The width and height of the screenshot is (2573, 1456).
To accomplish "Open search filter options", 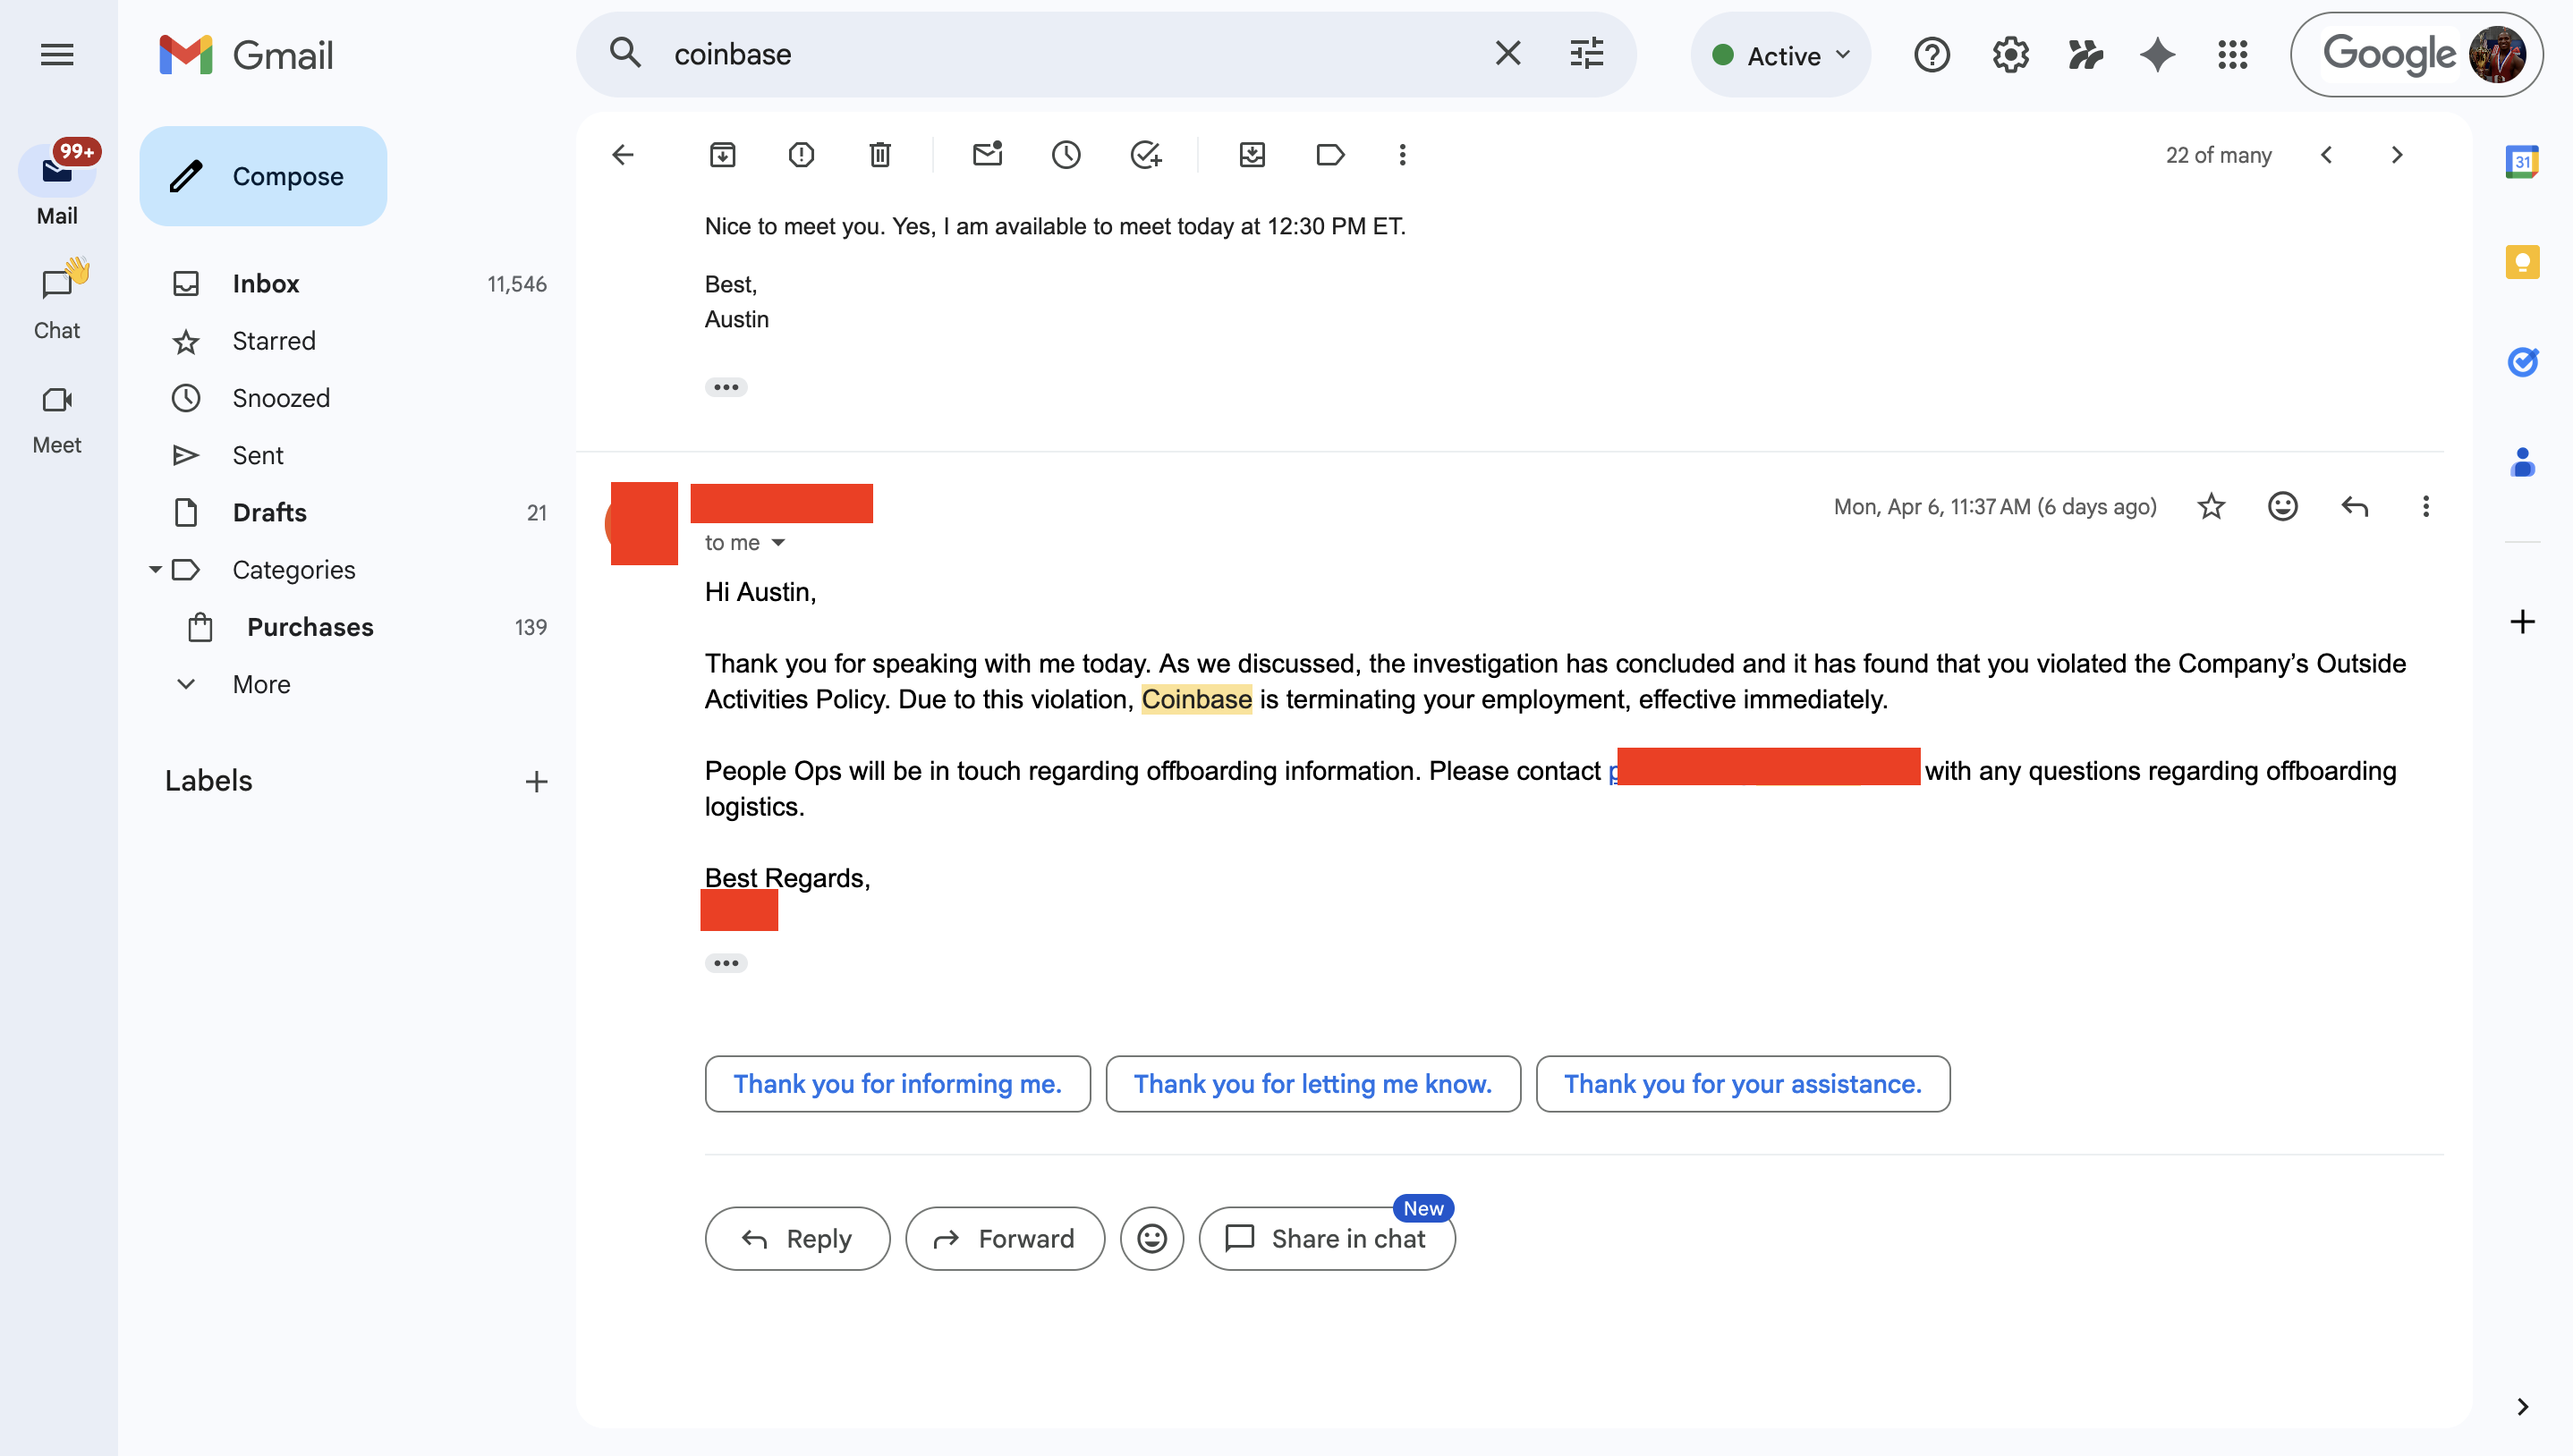I will [x=1586, y=54].
